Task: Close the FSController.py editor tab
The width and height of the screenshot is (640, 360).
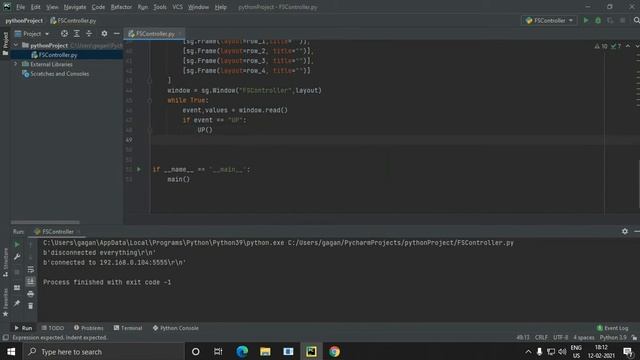Action: 180,34
